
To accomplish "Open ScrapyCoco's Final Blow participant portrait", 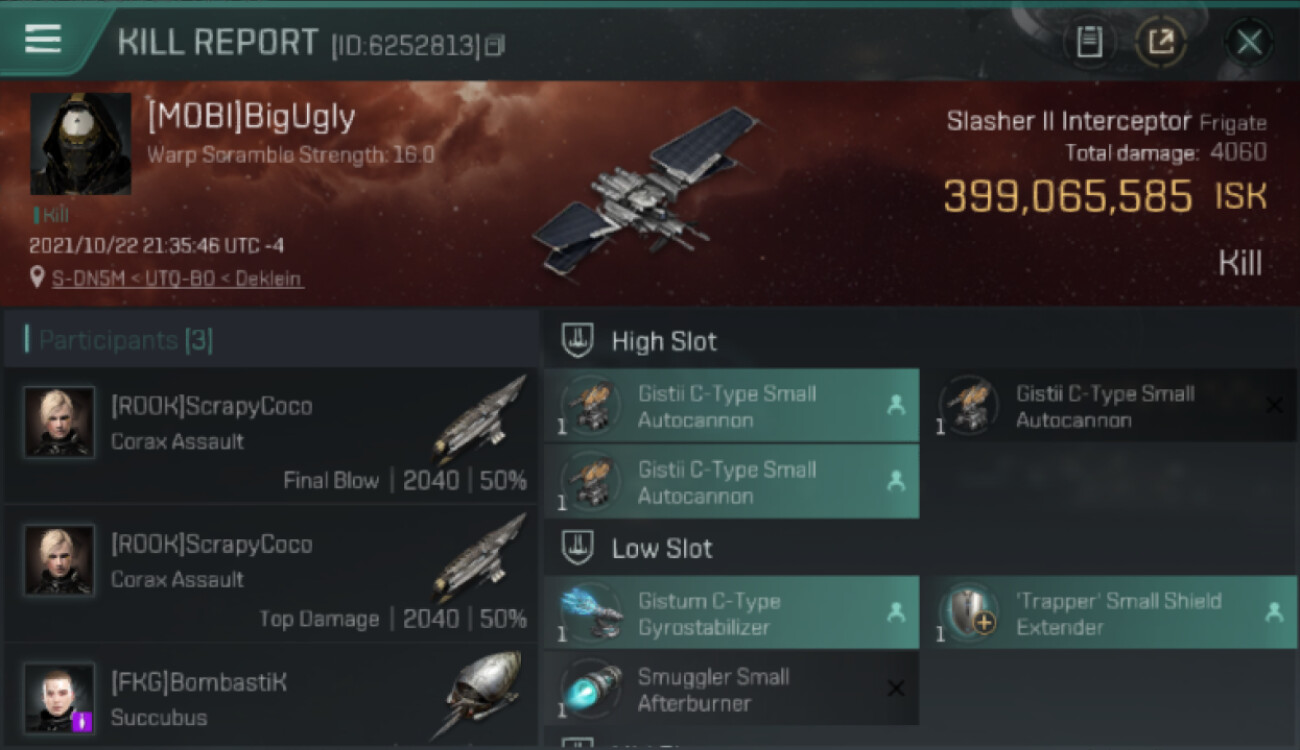I will click(60, 422).
